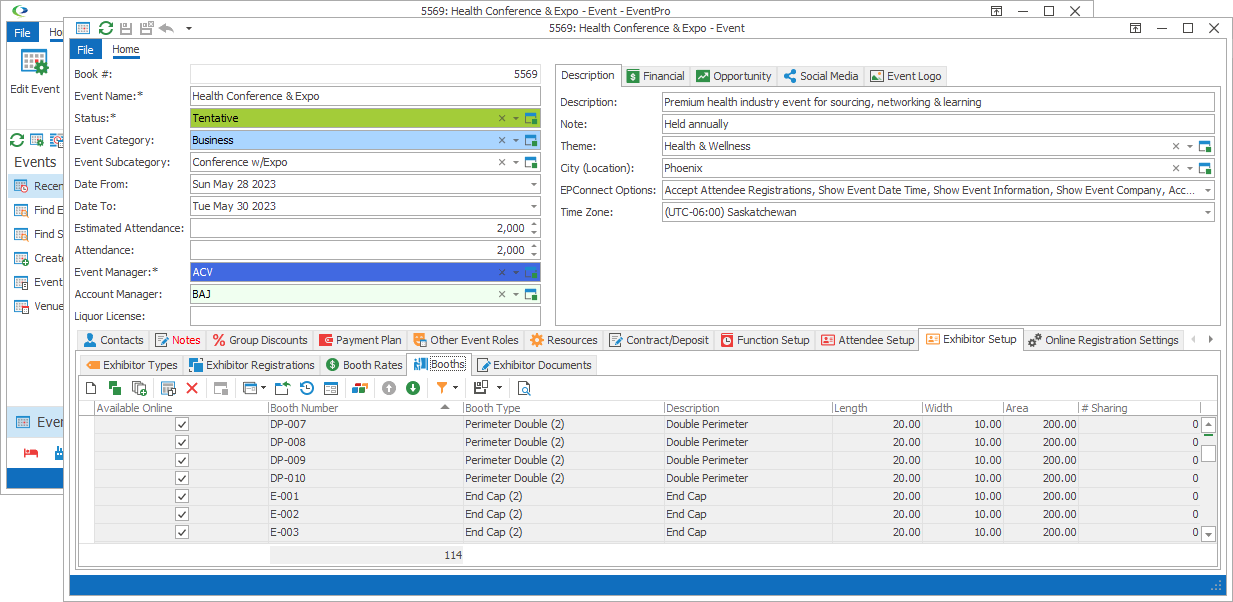
Task: Decrease Attendance with the down spinner
Action: (534, 255)
